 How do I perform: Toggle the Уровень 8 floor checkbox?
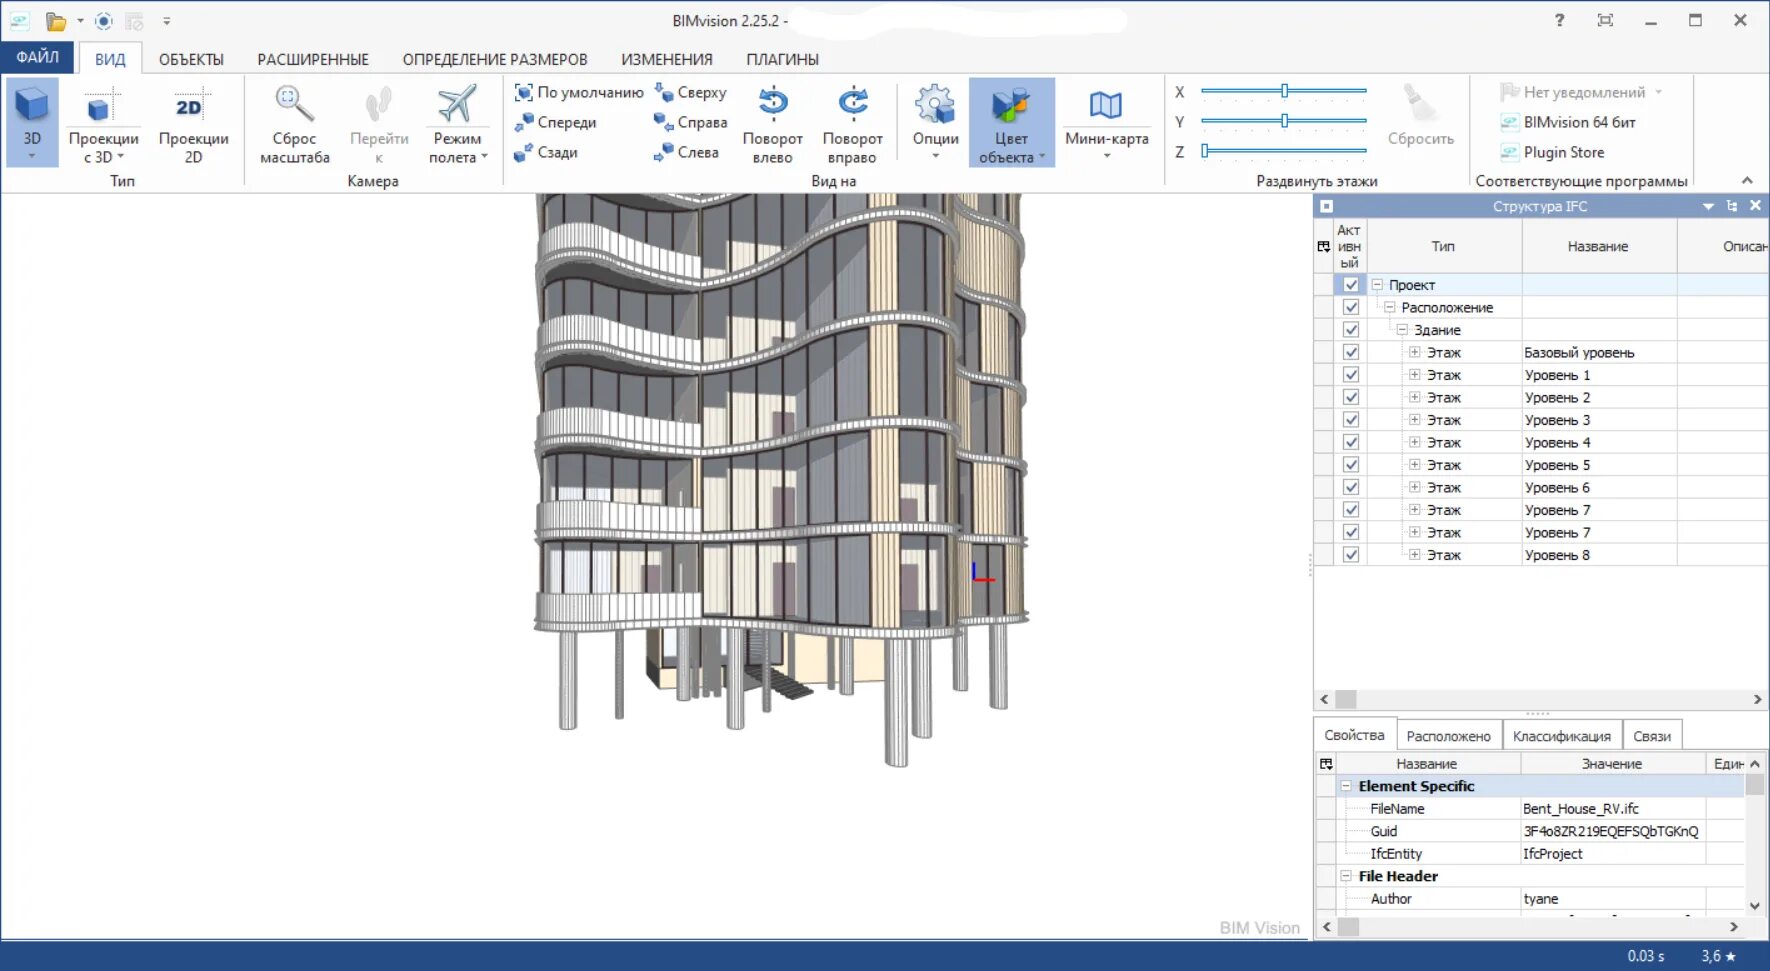click(x=1351, y=555)
